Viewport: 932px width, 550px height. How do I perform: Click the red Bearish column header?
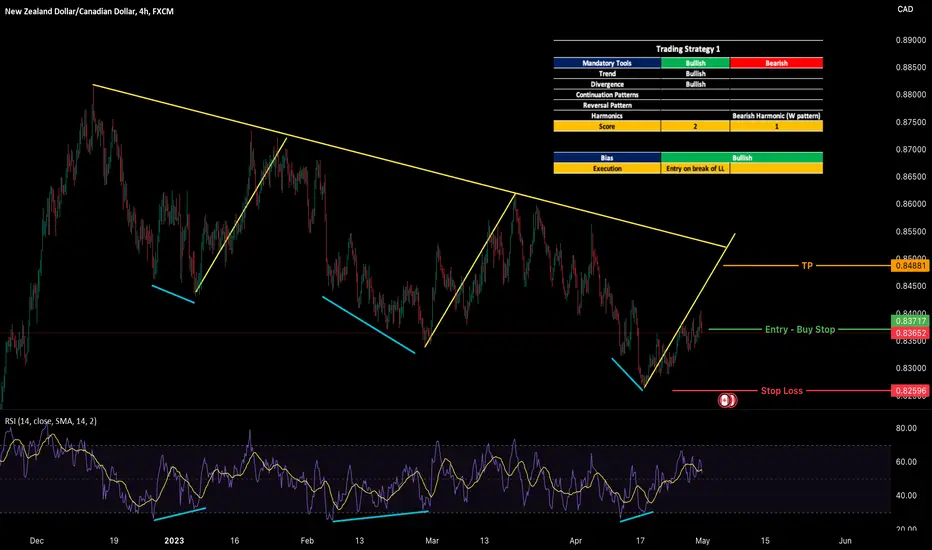coord(776,63)
